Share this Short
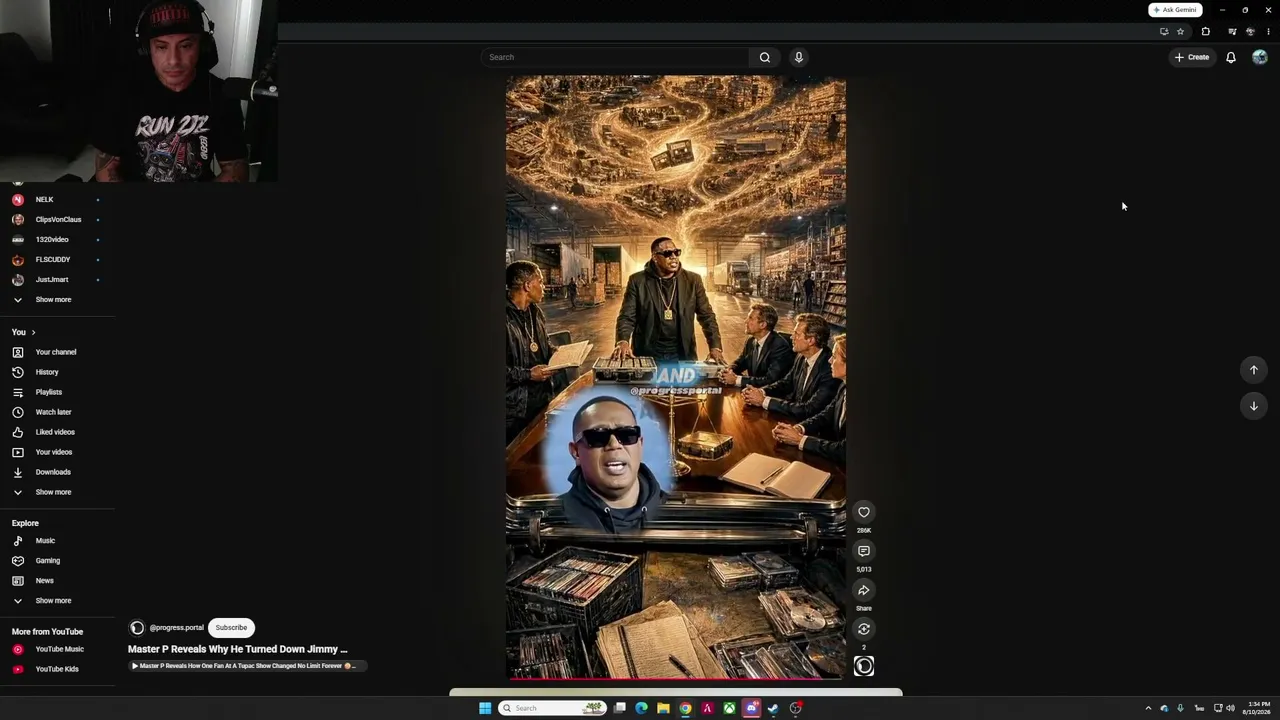This screenshot has height=720, width=1280. 864,590
